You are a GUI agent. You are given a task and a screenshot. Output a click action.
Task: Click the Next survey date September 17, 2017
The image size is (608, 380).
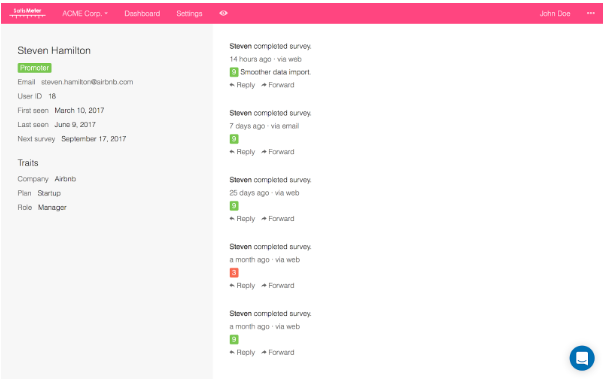click(x=93, y=139)
